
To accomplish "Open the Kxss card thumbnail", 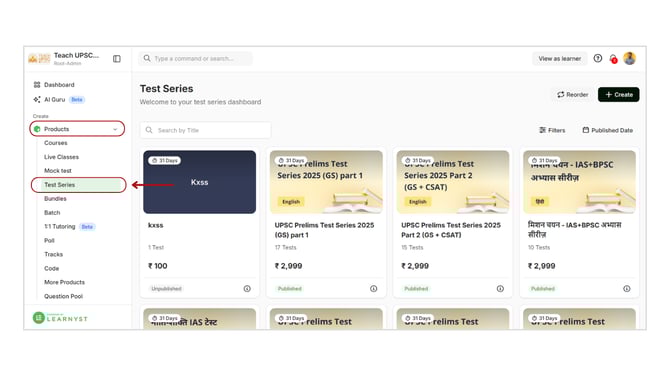I will (200, 182).
